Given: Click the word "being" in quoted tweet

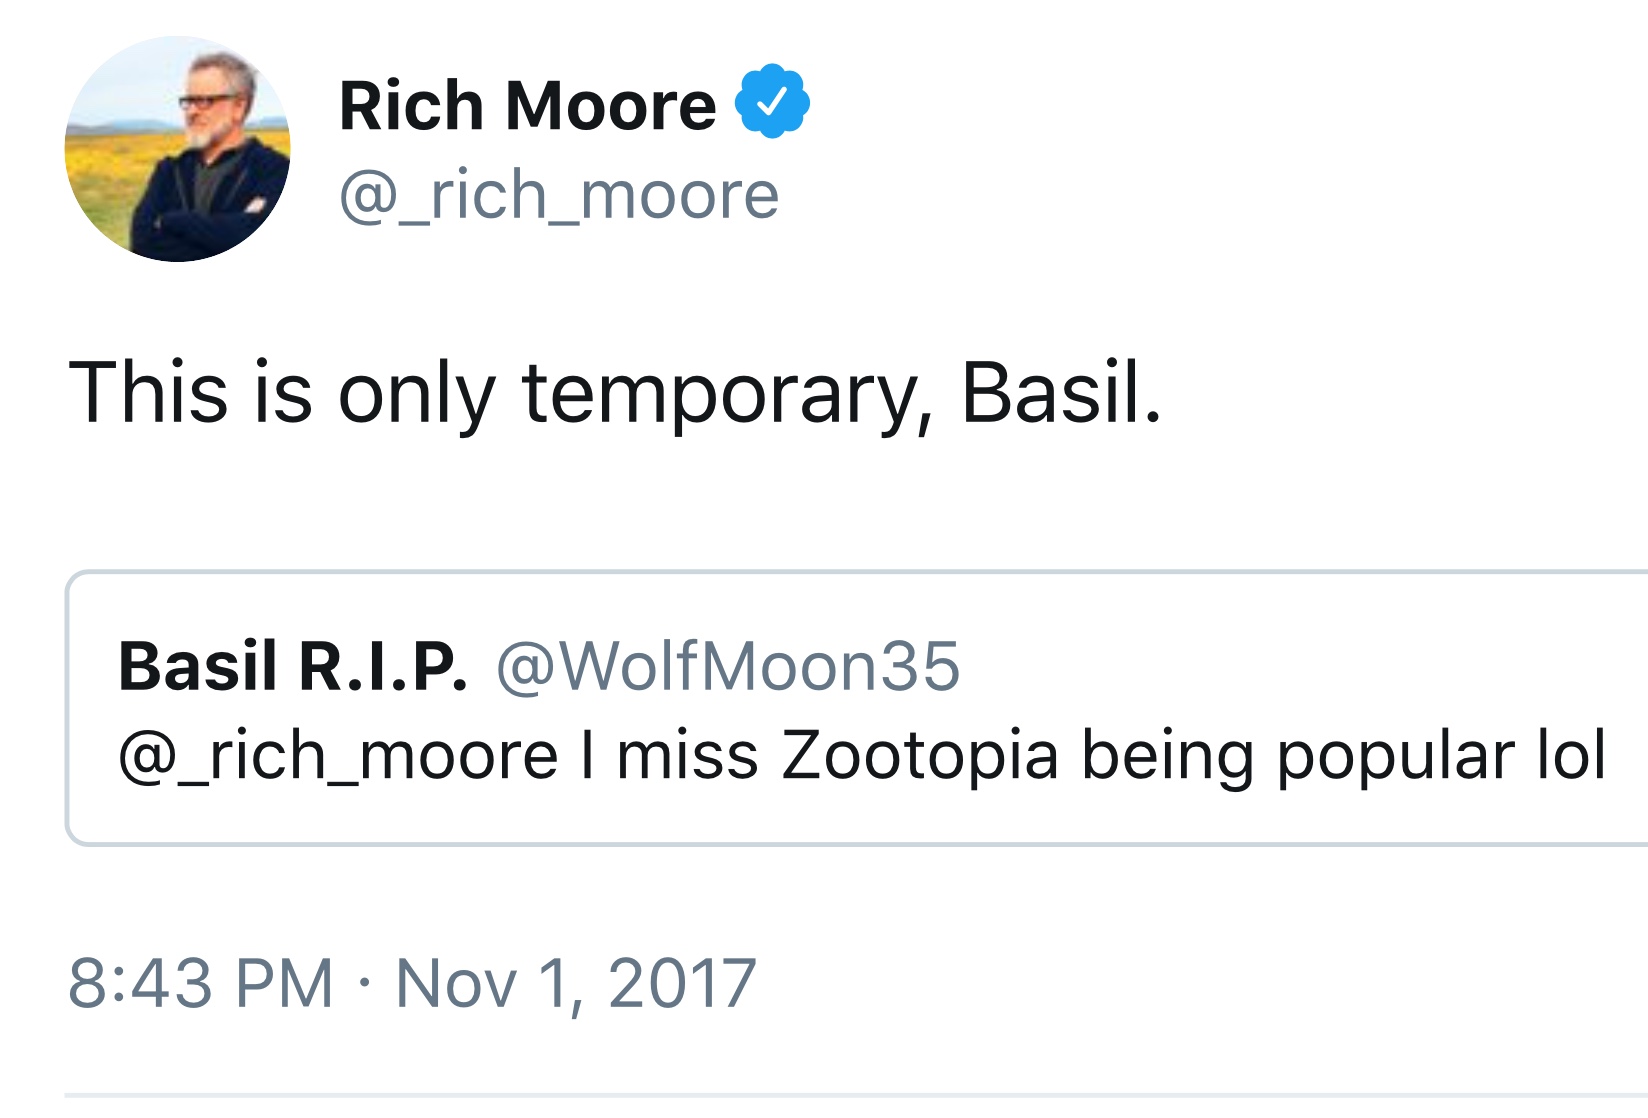Looking at the screenshot, I should coord(1167,757).
